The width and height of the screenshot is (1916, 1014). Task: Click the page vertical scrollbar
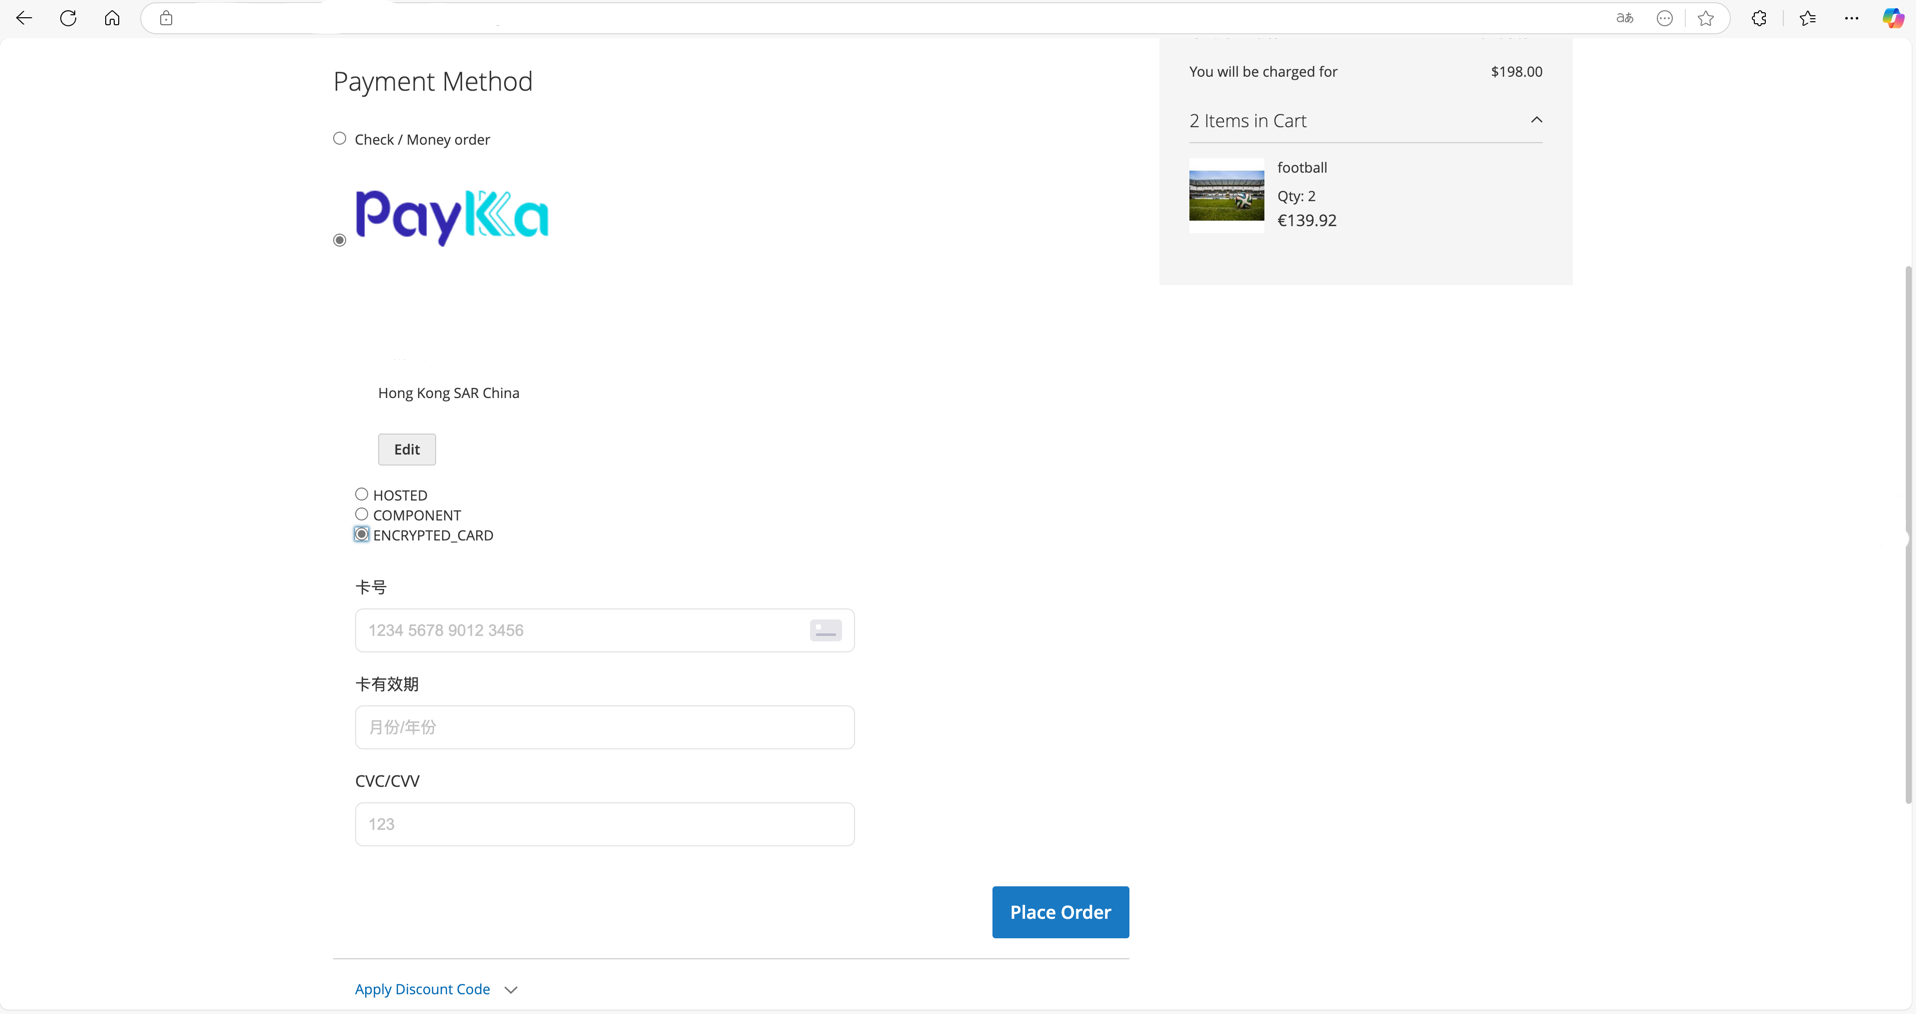pos(1908,535)
